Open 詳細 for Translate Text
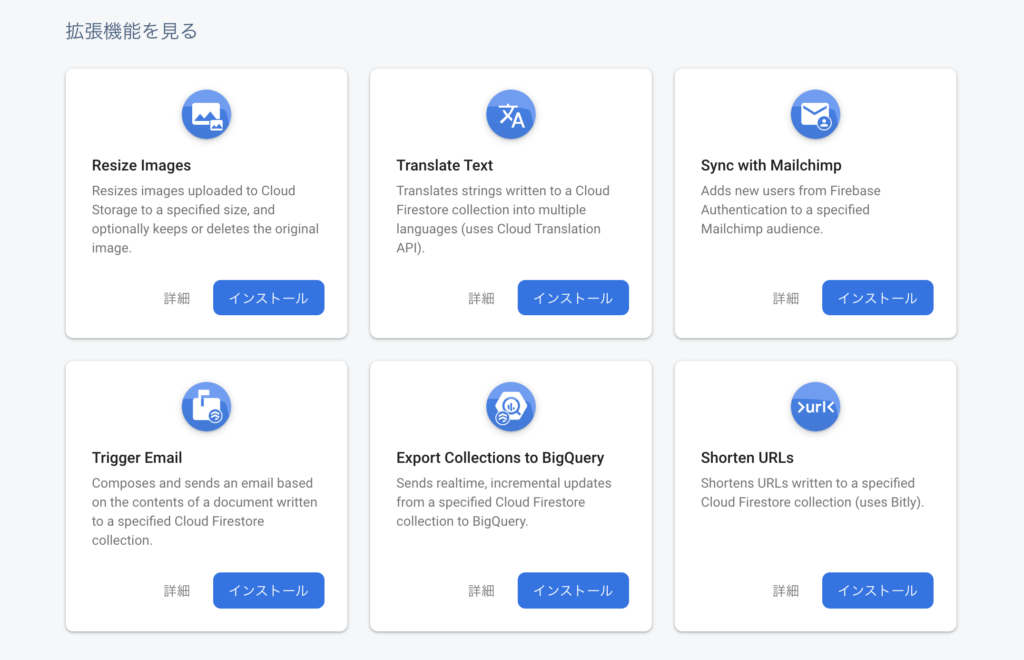 coord(481,298)
